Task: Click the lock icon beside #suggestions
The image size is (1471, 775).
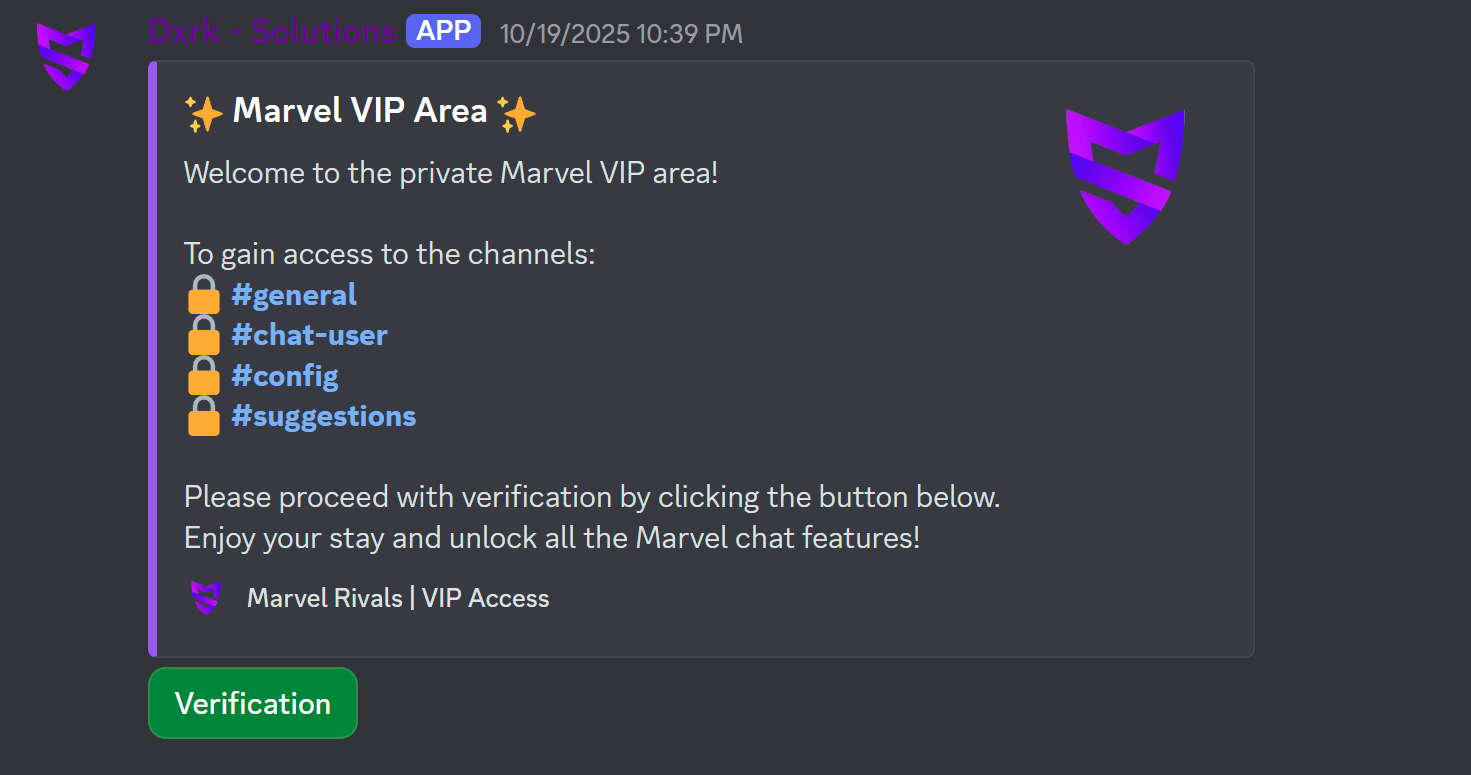Action: (x=204, y=416)
